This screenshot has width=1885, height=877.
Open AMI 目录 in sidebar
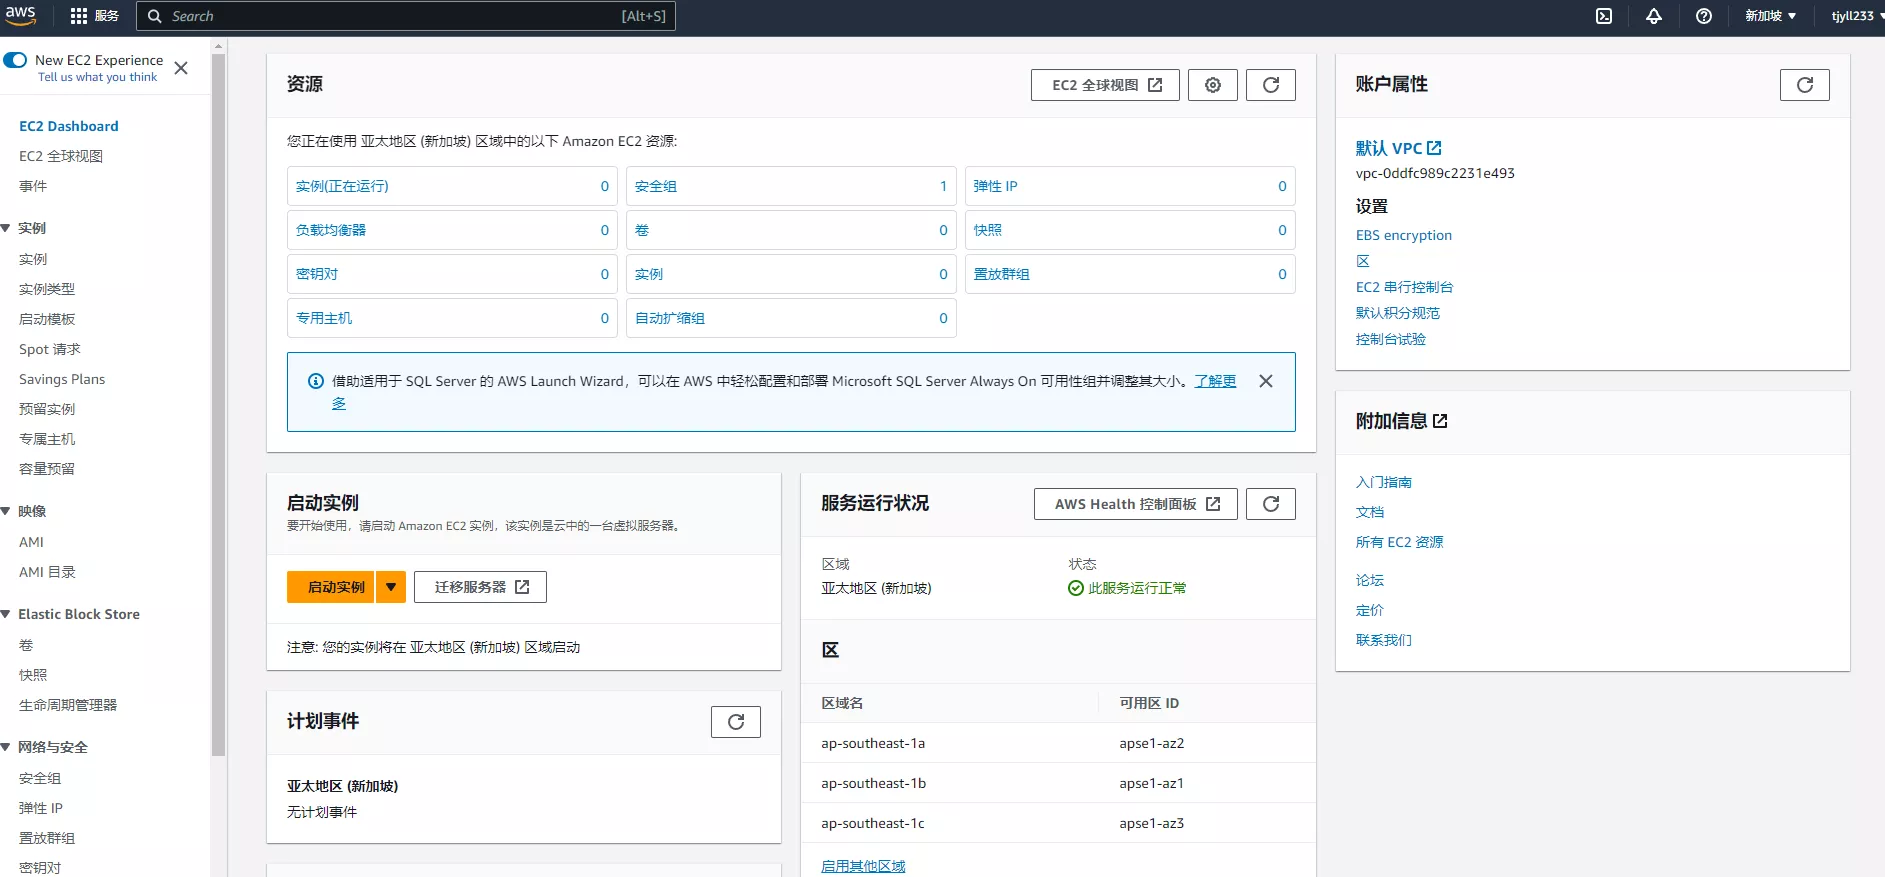coord(47,572)
